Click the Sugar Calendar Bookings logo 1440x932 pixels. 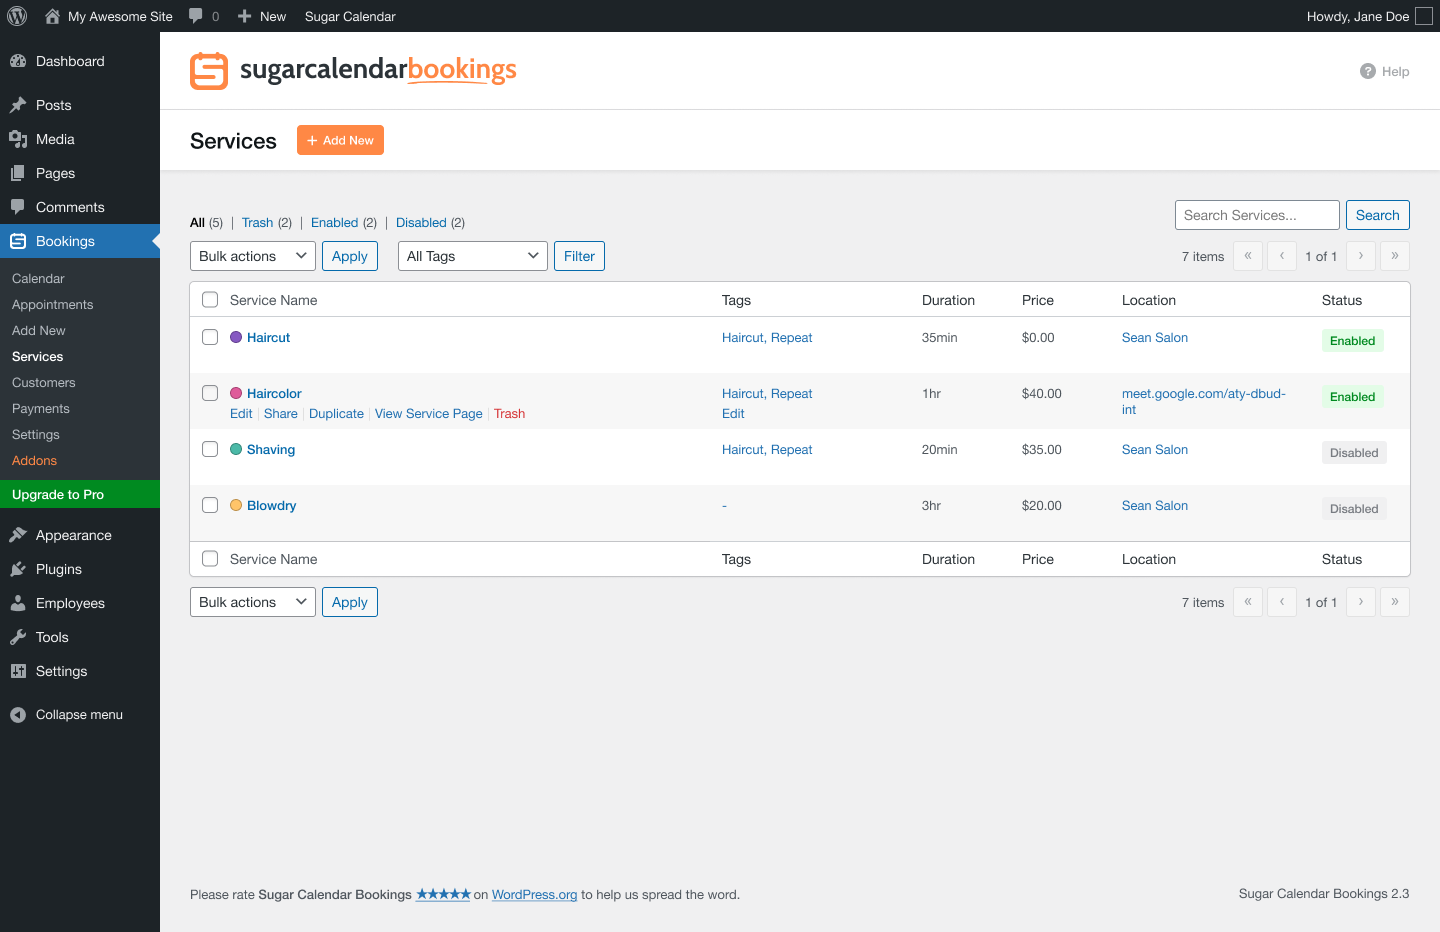tap(353, 70)
